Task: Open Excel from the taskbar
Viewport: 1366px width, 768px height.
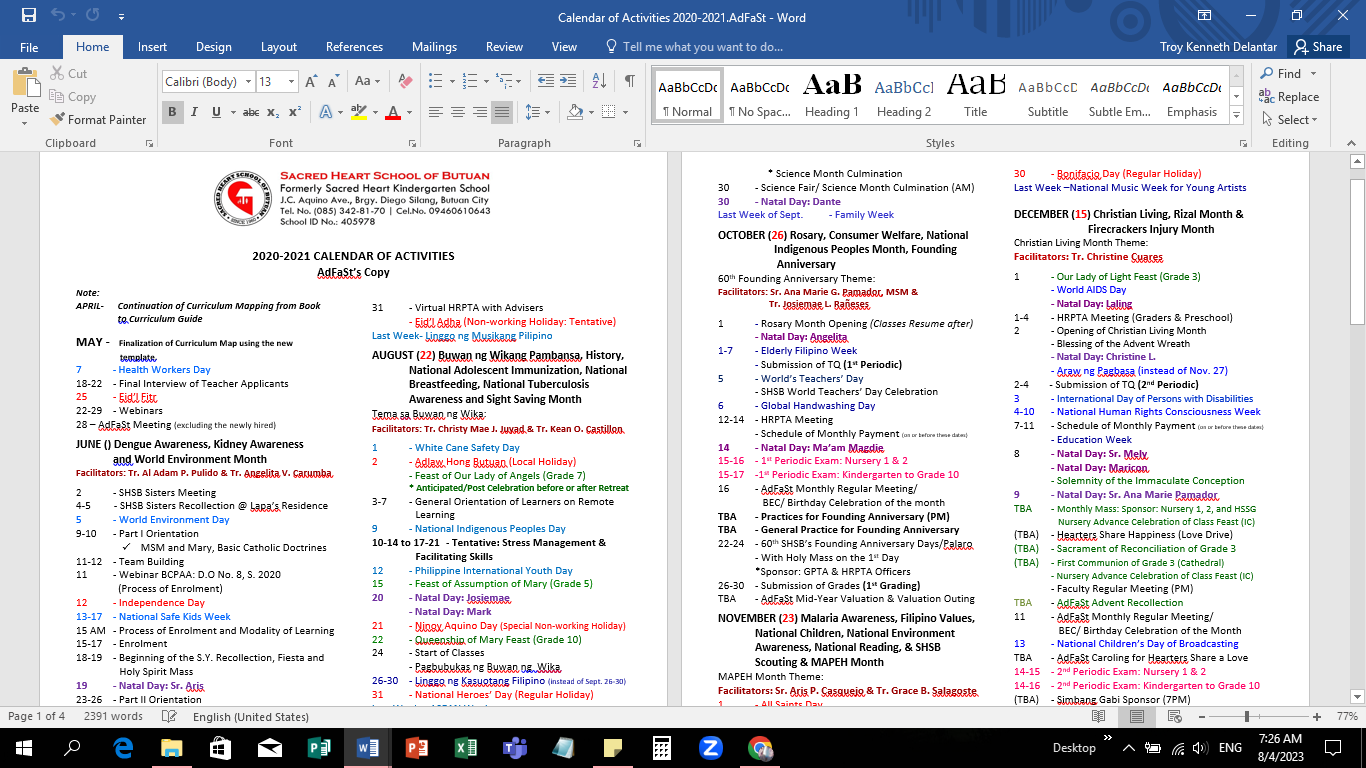Action: point(465,748)
